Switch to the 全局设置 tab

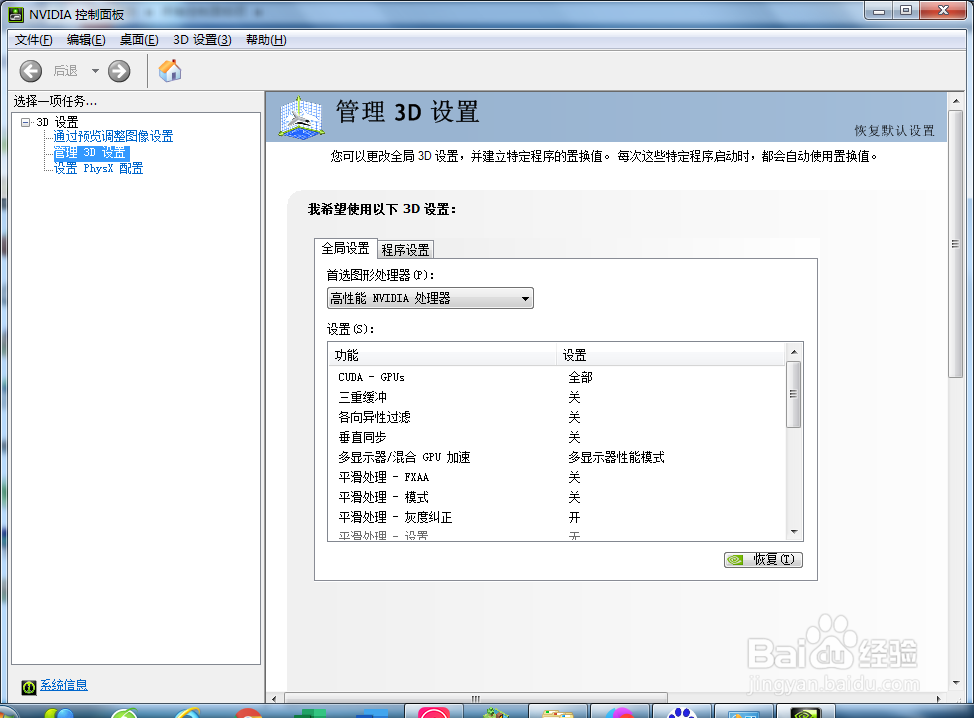[x=345, y=248]
